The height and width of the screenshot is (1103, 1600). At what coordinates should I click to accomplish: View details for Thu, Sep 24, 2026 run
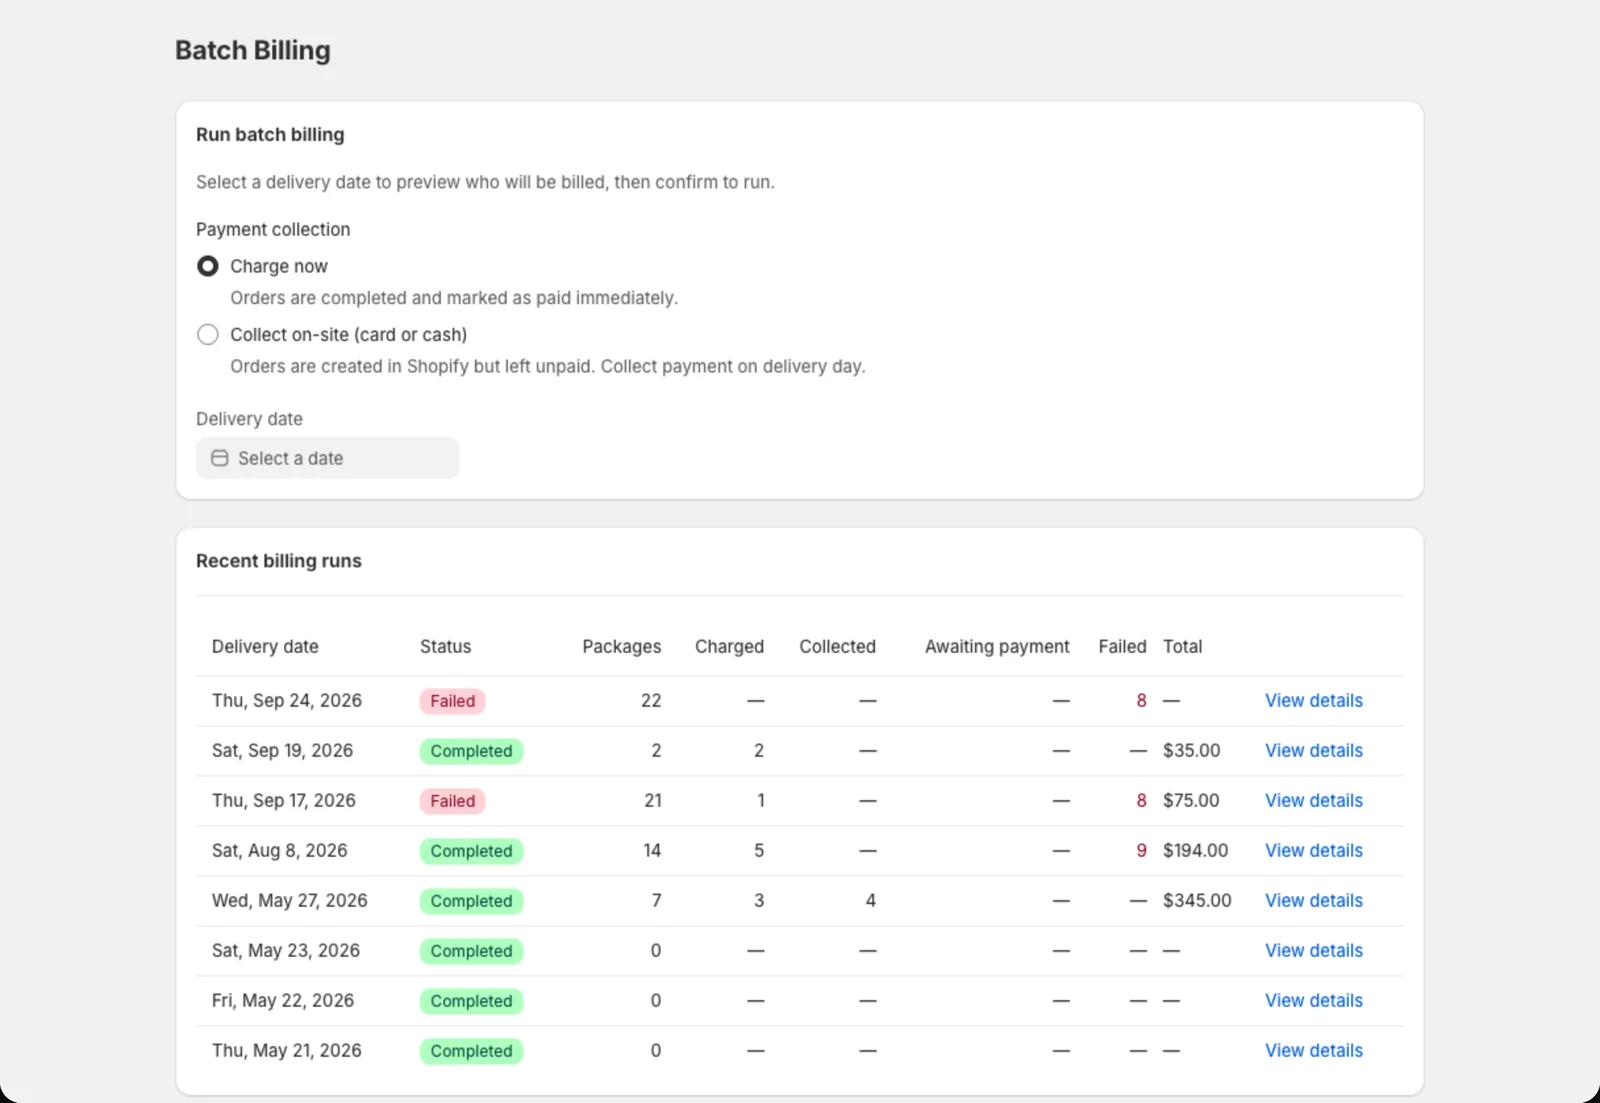pyautogui.click(x=1313, y=701)
